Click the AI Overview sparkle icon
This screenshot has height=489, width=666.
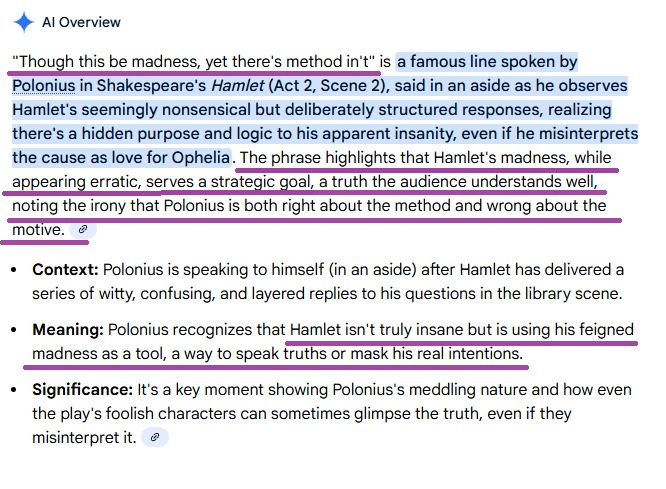pos(22,21)
